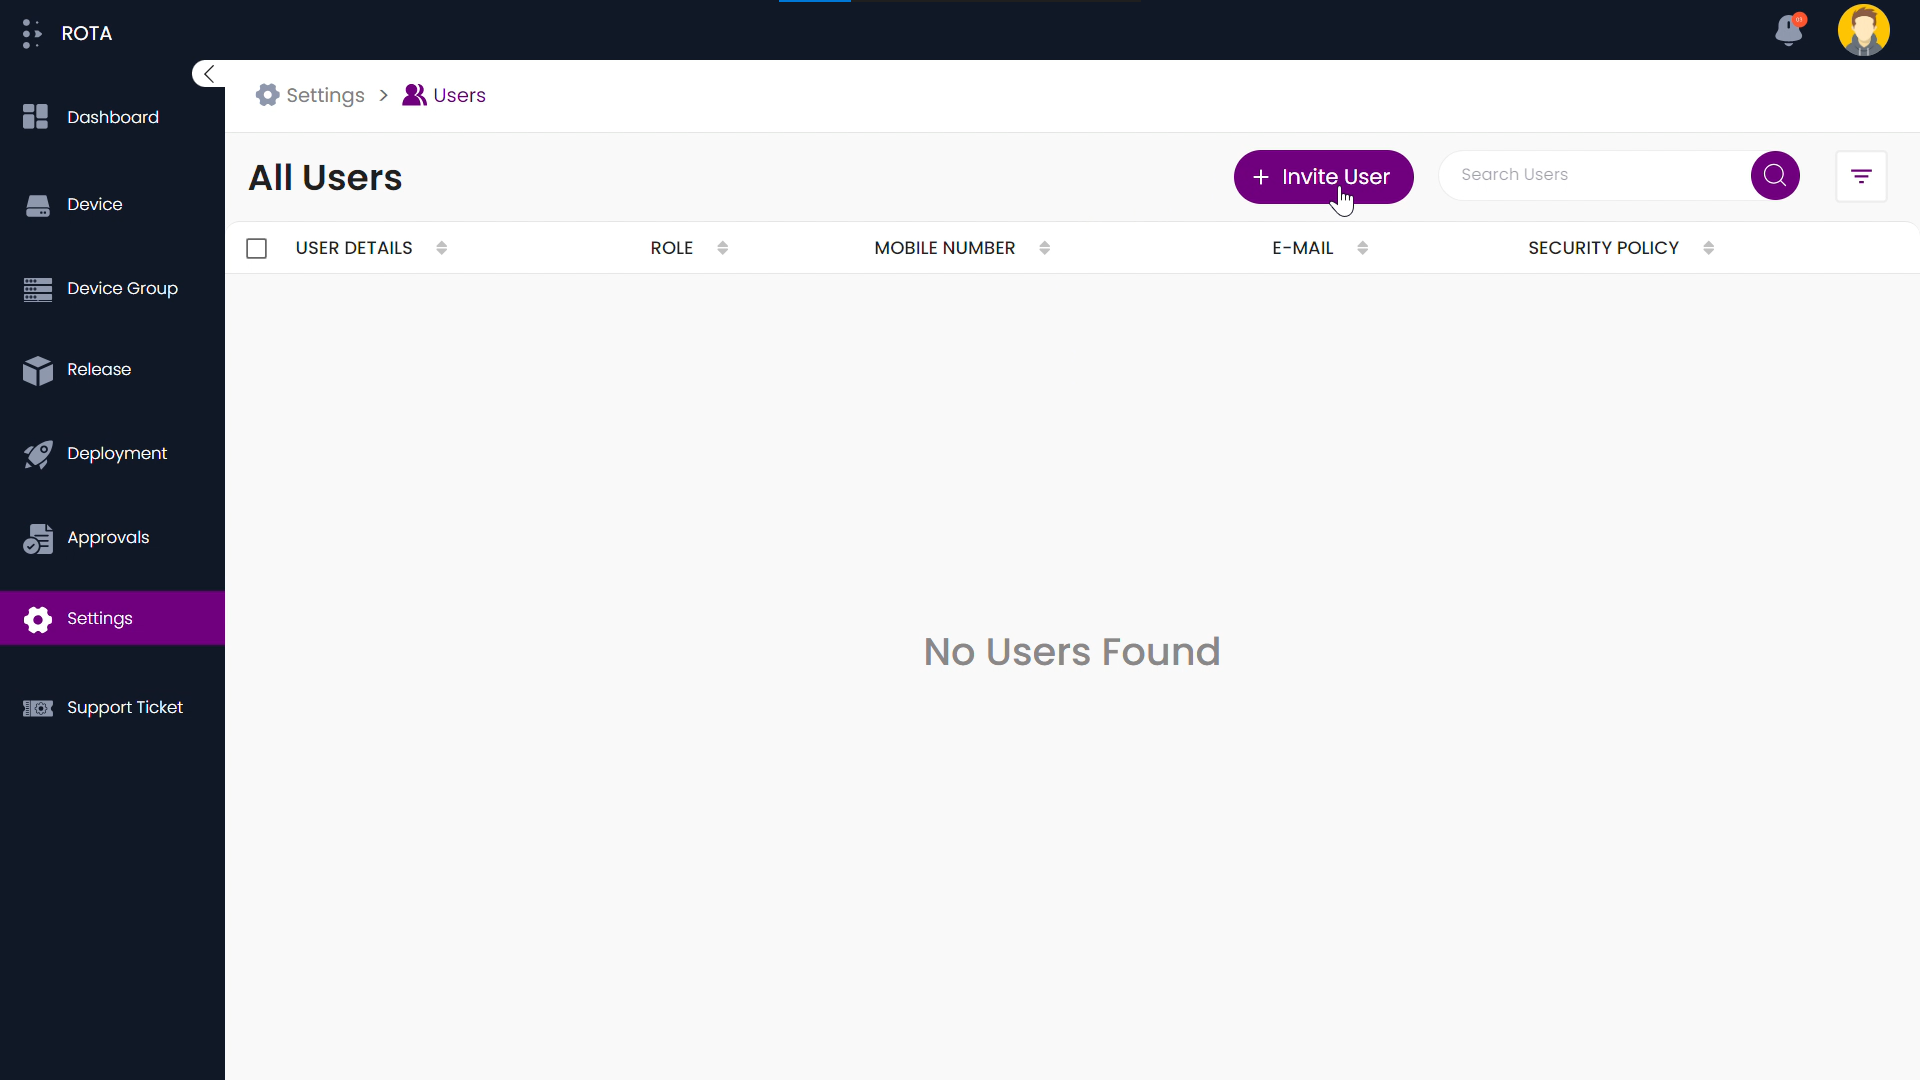Click the filter icon button
This screenshot has height=1080, width=1920.
1862,175
